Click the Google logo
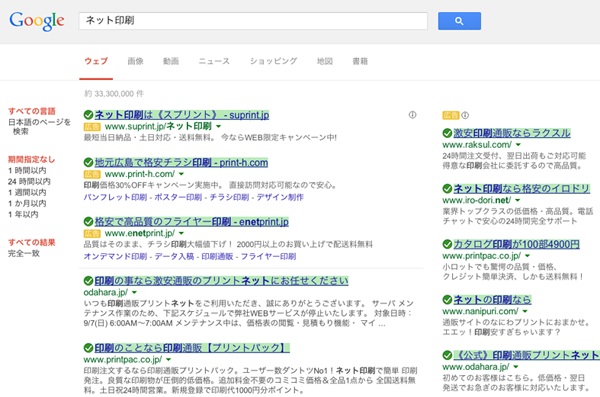 pos(37,21)
